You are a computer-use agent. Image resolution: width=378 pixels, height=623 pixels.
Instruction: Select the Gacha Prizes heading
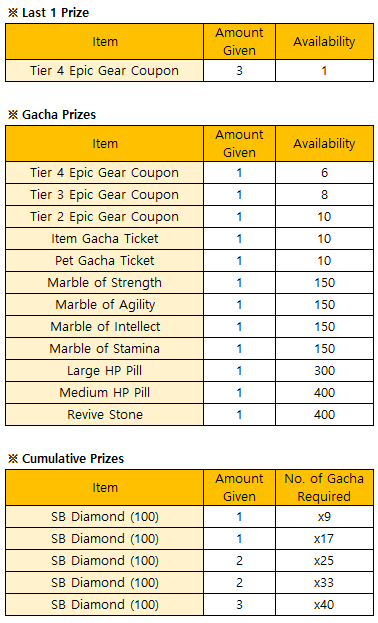[x=52, y=114]
